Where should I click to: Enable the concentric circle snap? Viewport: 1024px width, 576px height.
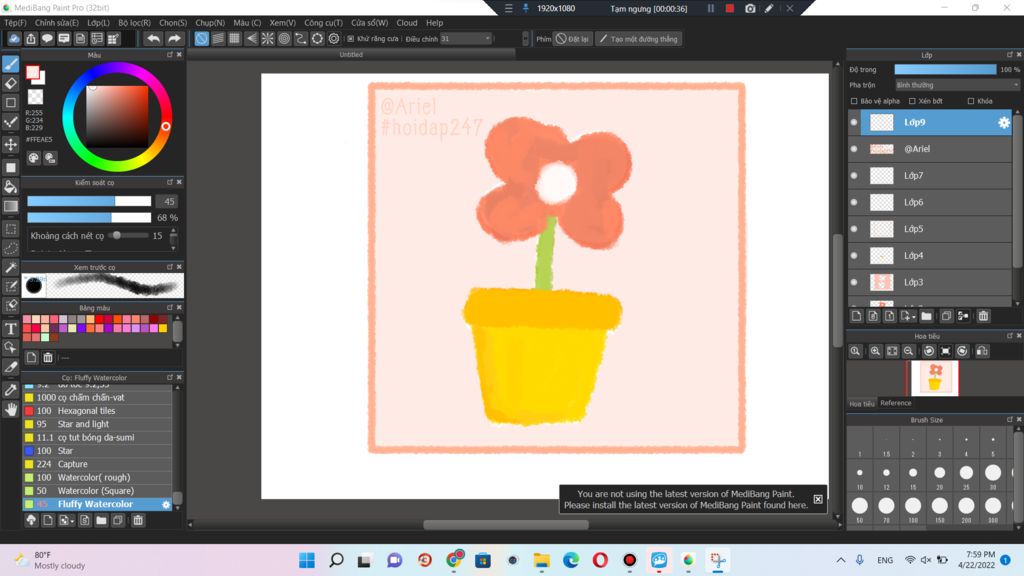284,39
